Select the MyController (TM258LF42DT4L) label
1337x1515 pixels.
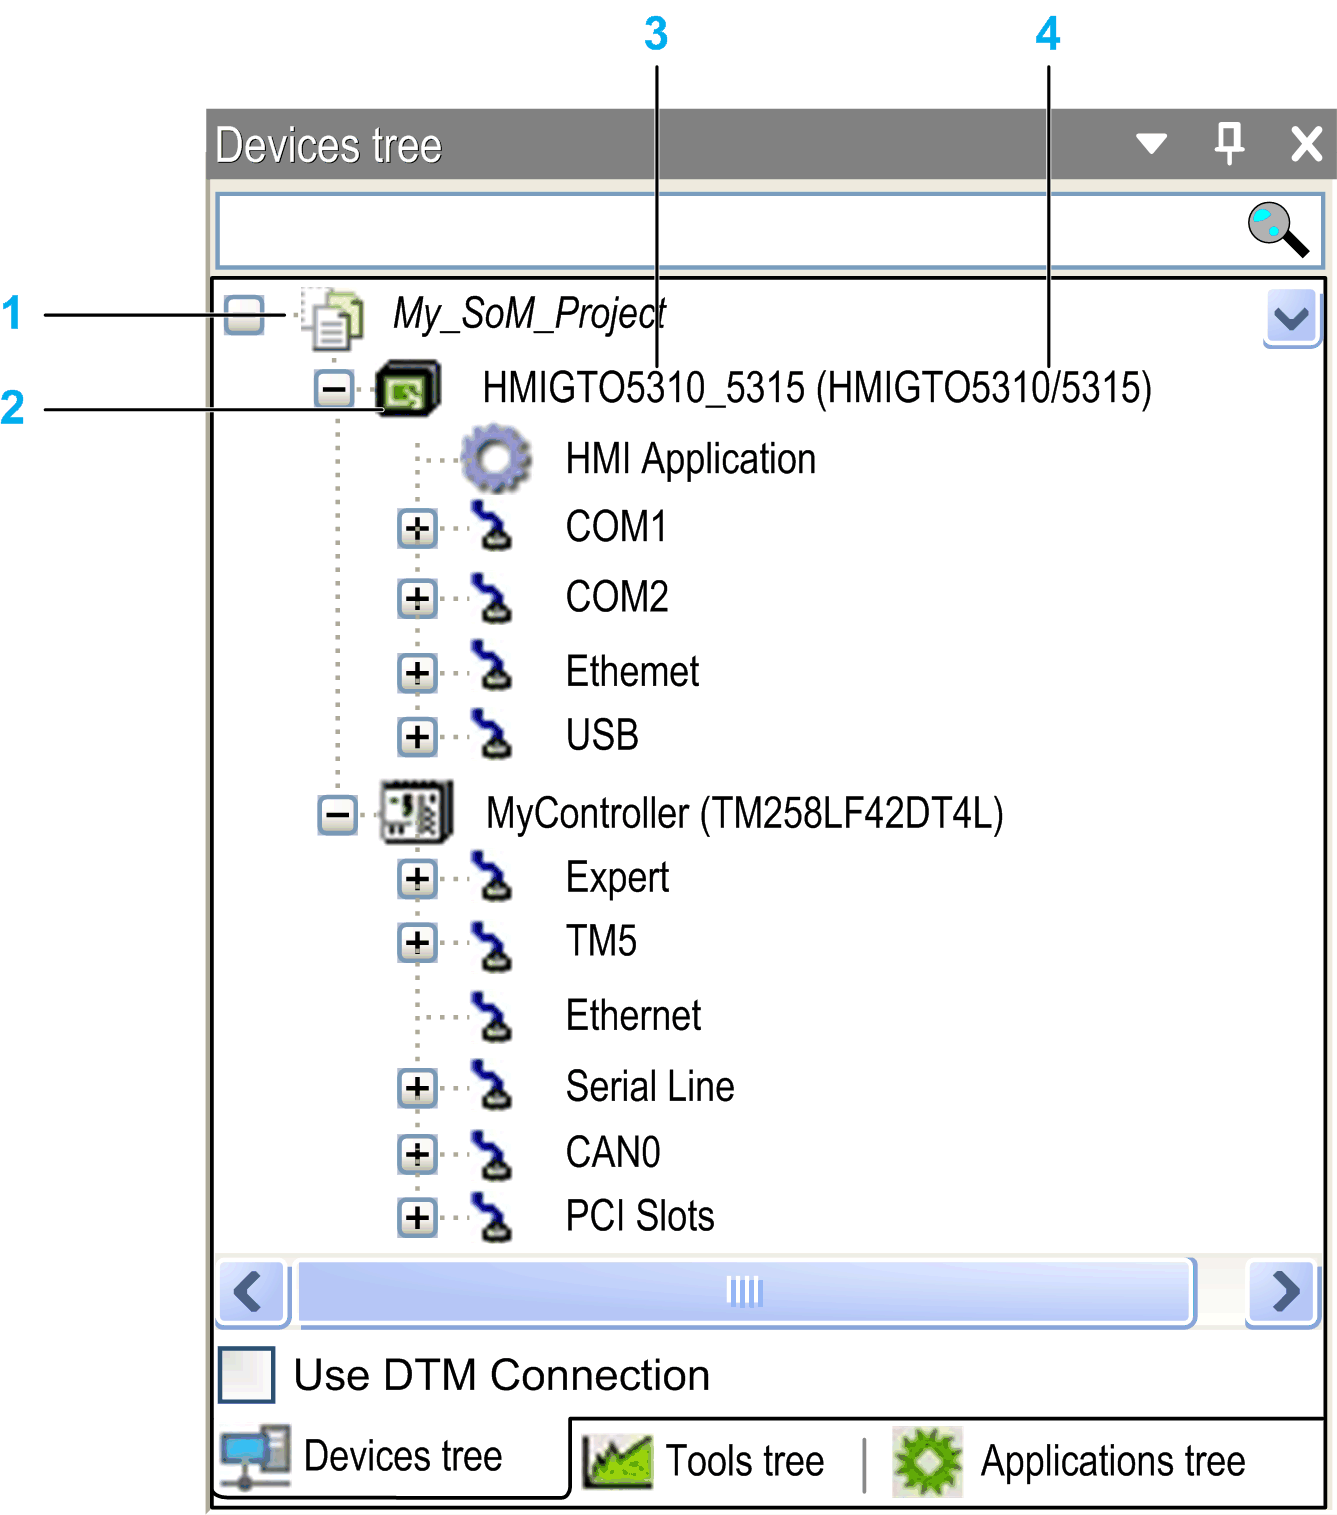(x=745, y=813)
